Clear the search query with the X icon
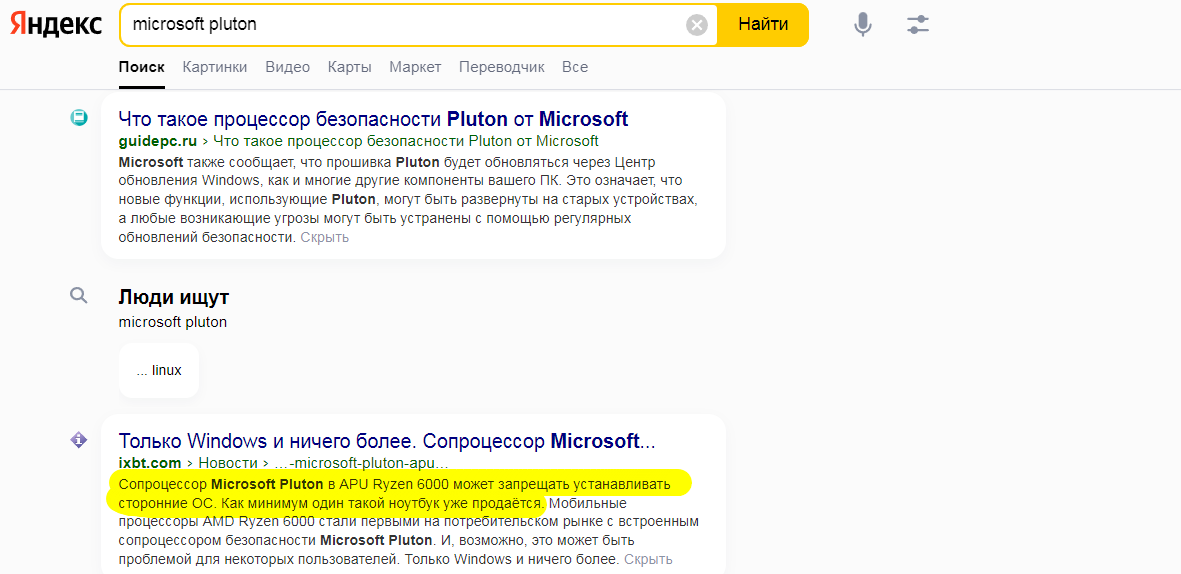1181x574 pixels. tap(697, 25)
